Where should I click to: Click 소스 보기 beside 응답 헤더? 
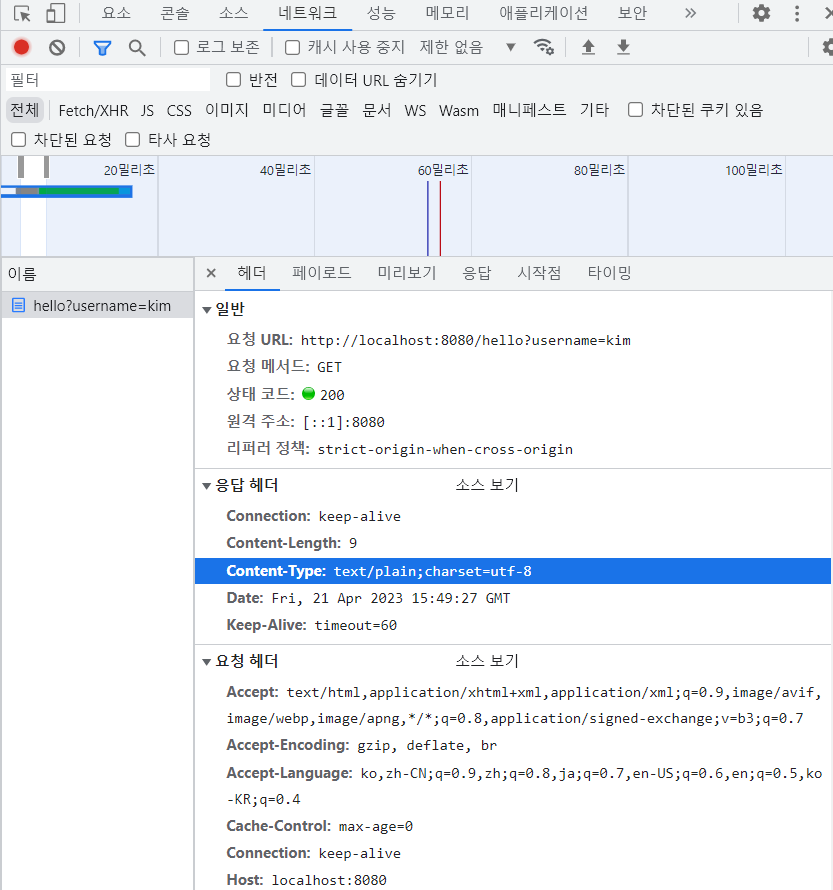[487, 485]
